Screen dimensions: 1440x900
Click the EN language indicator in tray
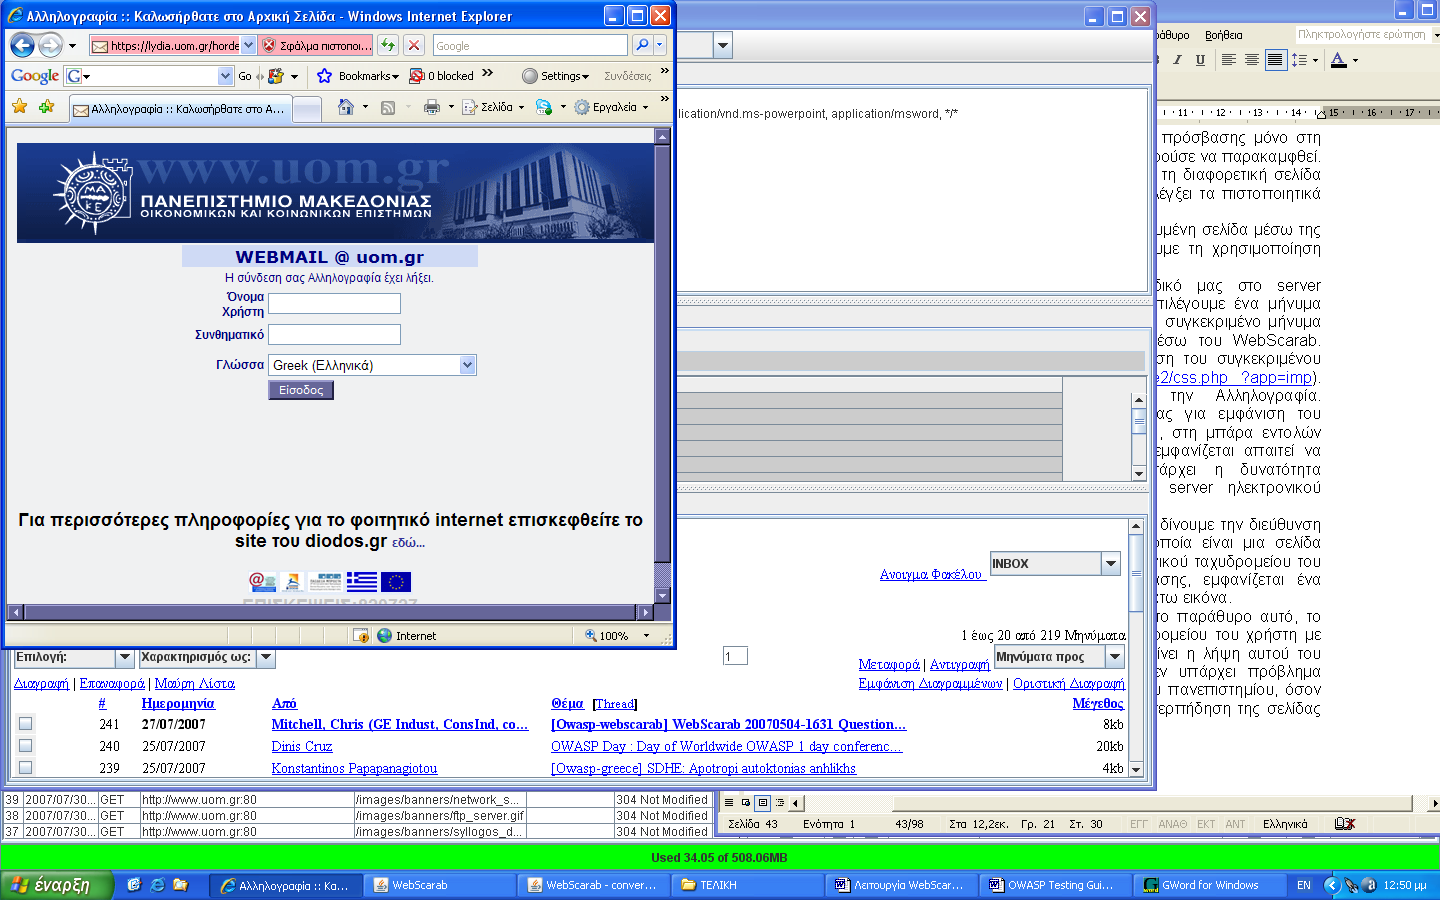coord(1304,885)
